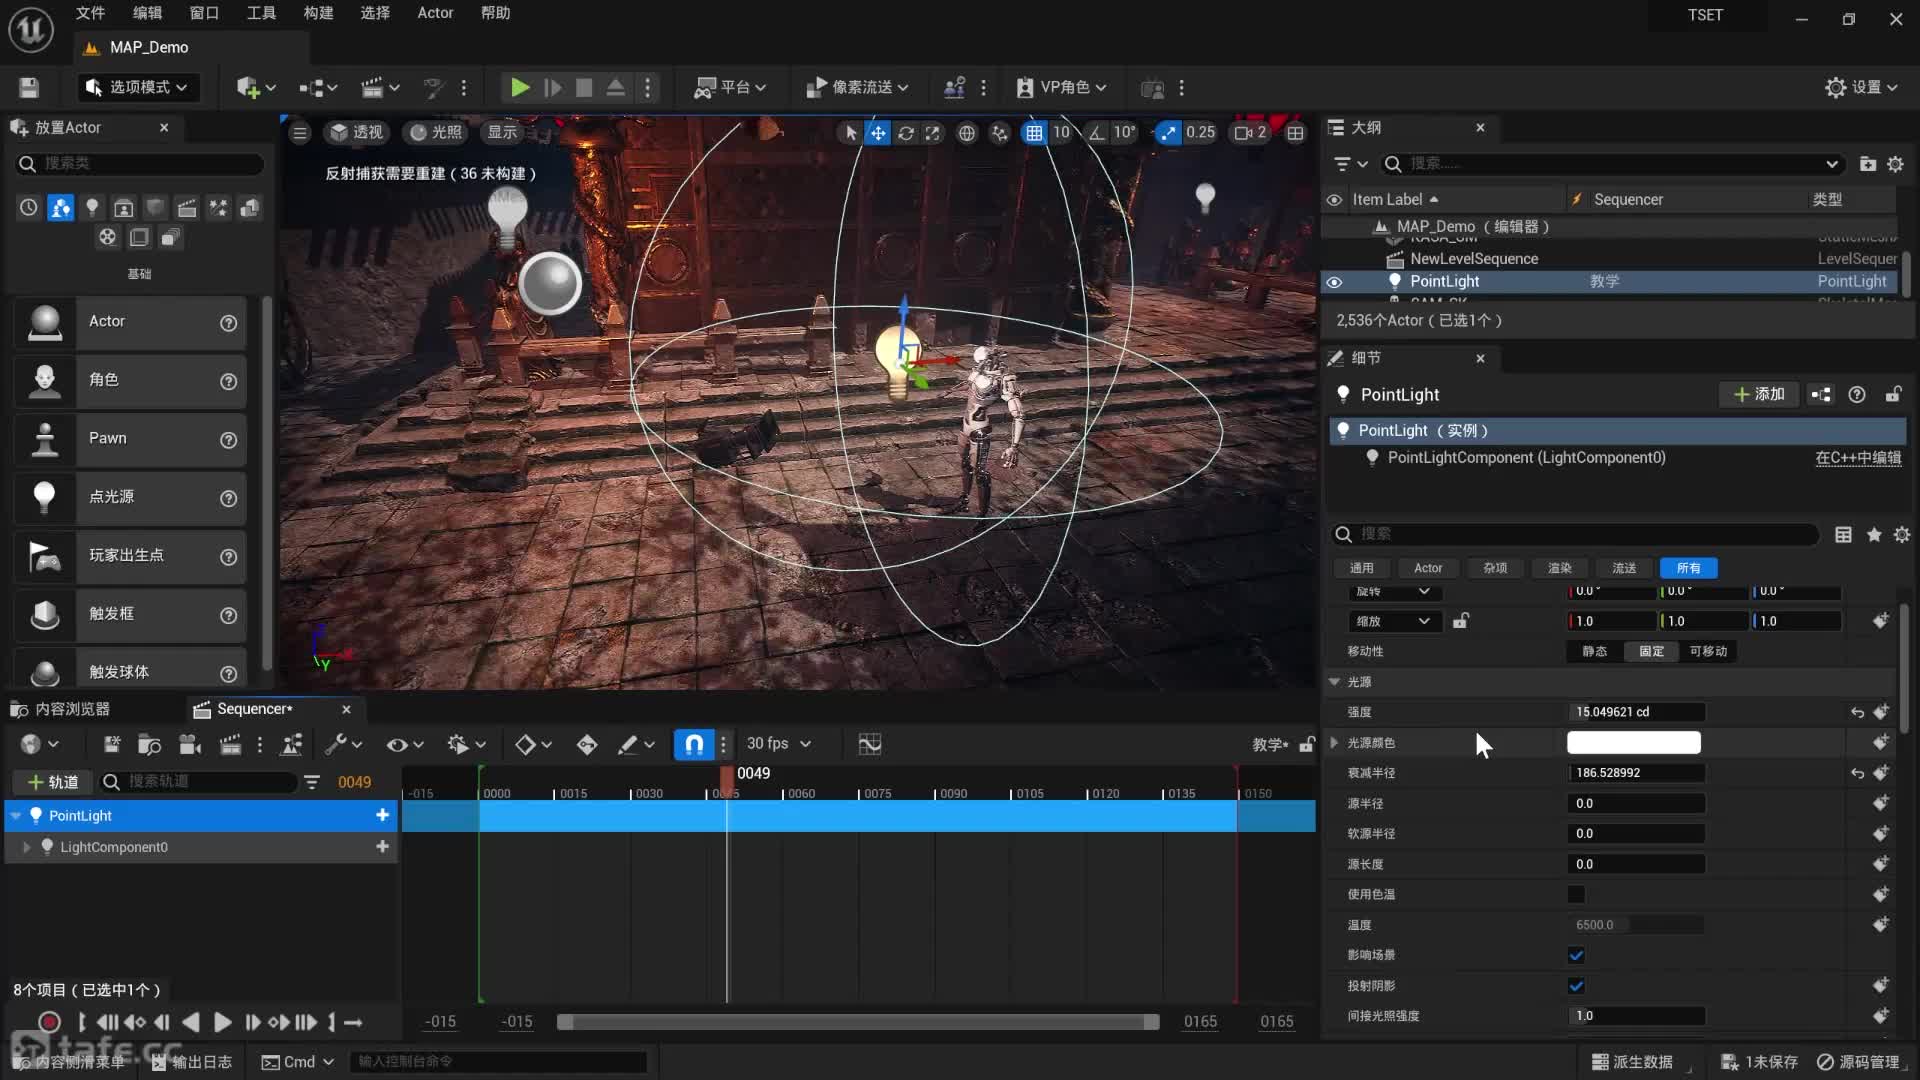Set mobility to 可移动 movable
The height and width of the screenshot is (1080, 1920).
pyautogui.click(x=1708, y=651)
